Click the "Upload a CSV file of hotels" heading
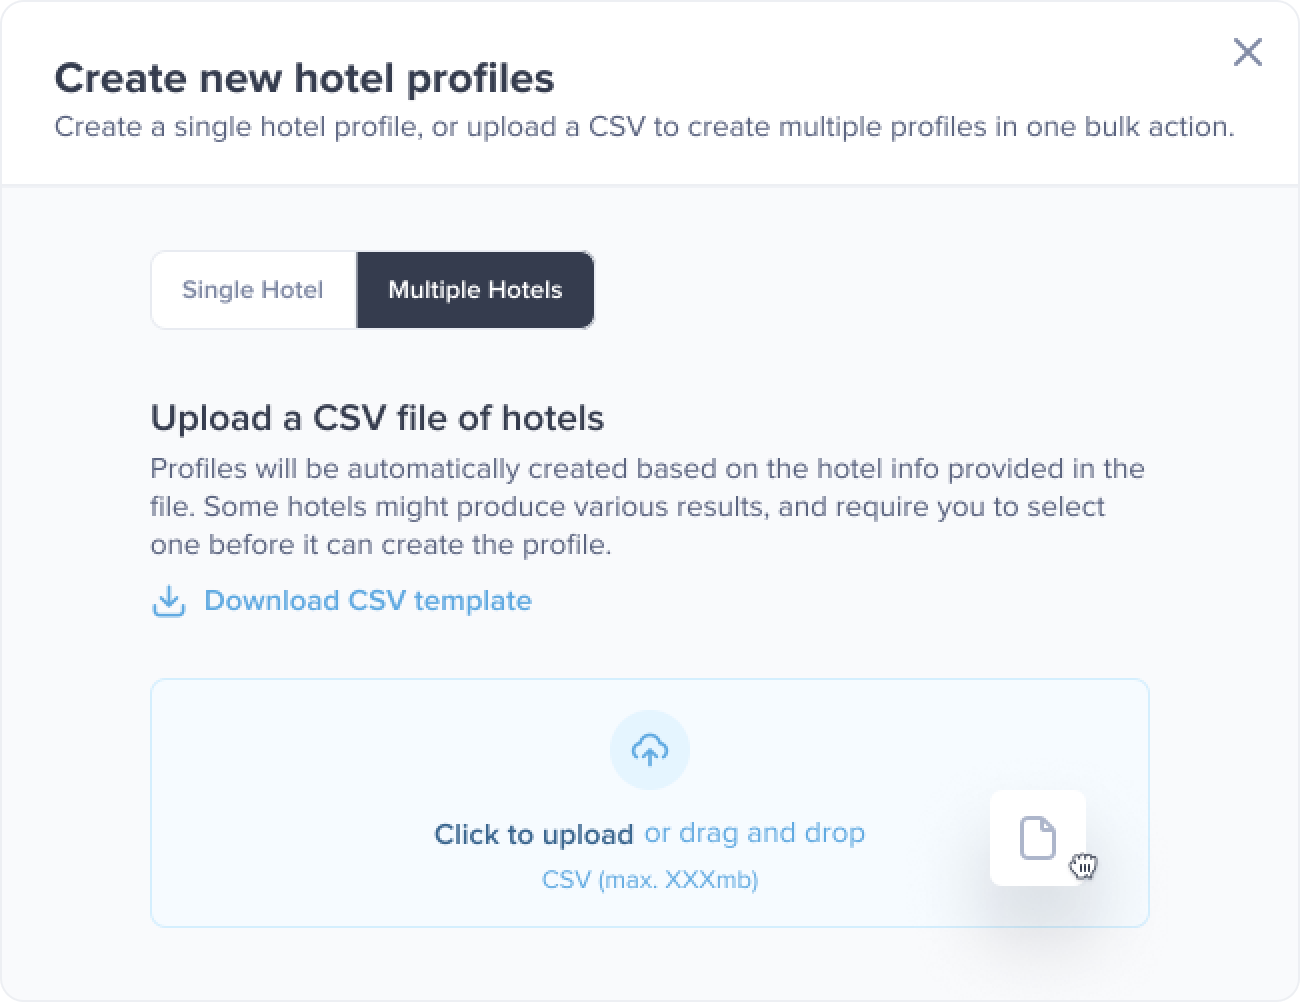This screenshot has height=1002, width=1300. pos(377,418)
